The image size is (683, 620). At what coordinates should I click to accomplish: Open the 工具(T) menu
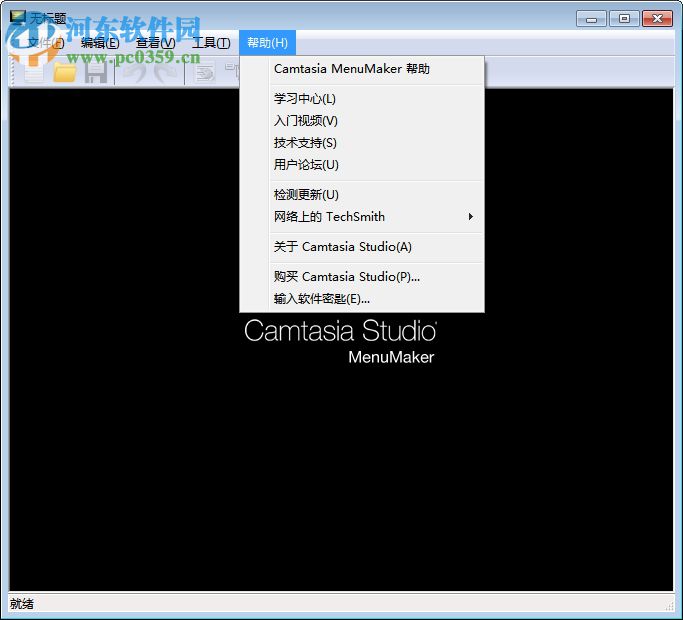[211, 43]
